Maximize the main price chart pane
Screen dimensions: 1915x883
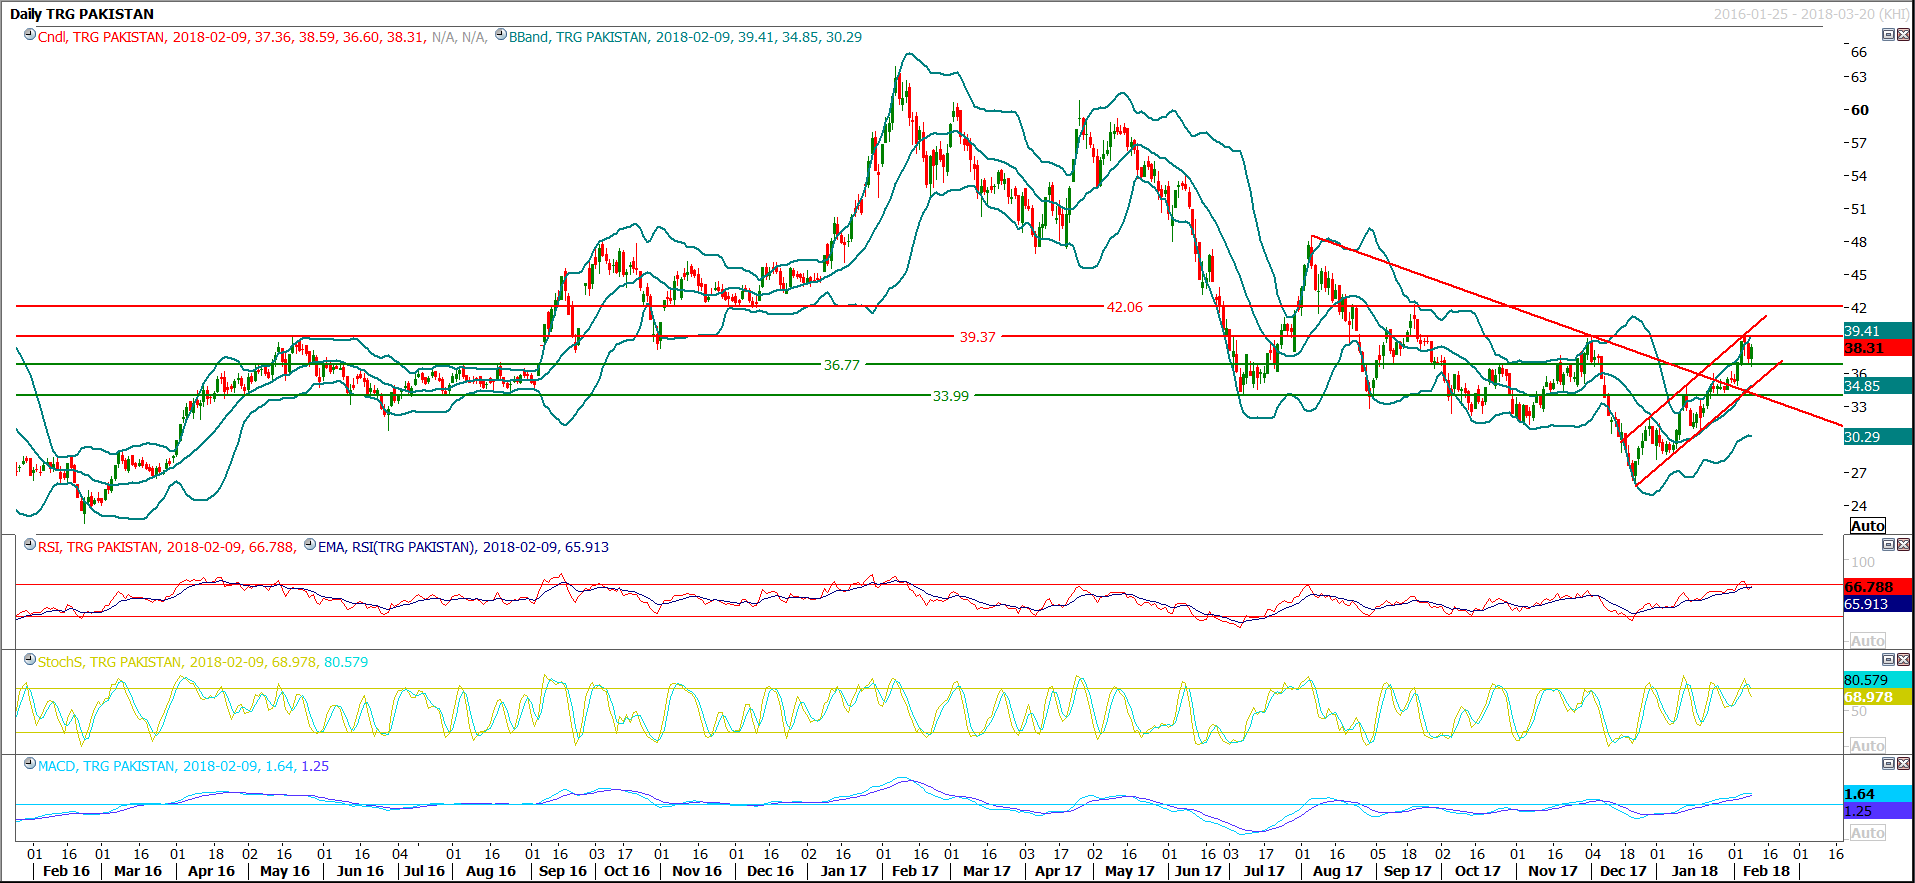tap(1888, 35)
